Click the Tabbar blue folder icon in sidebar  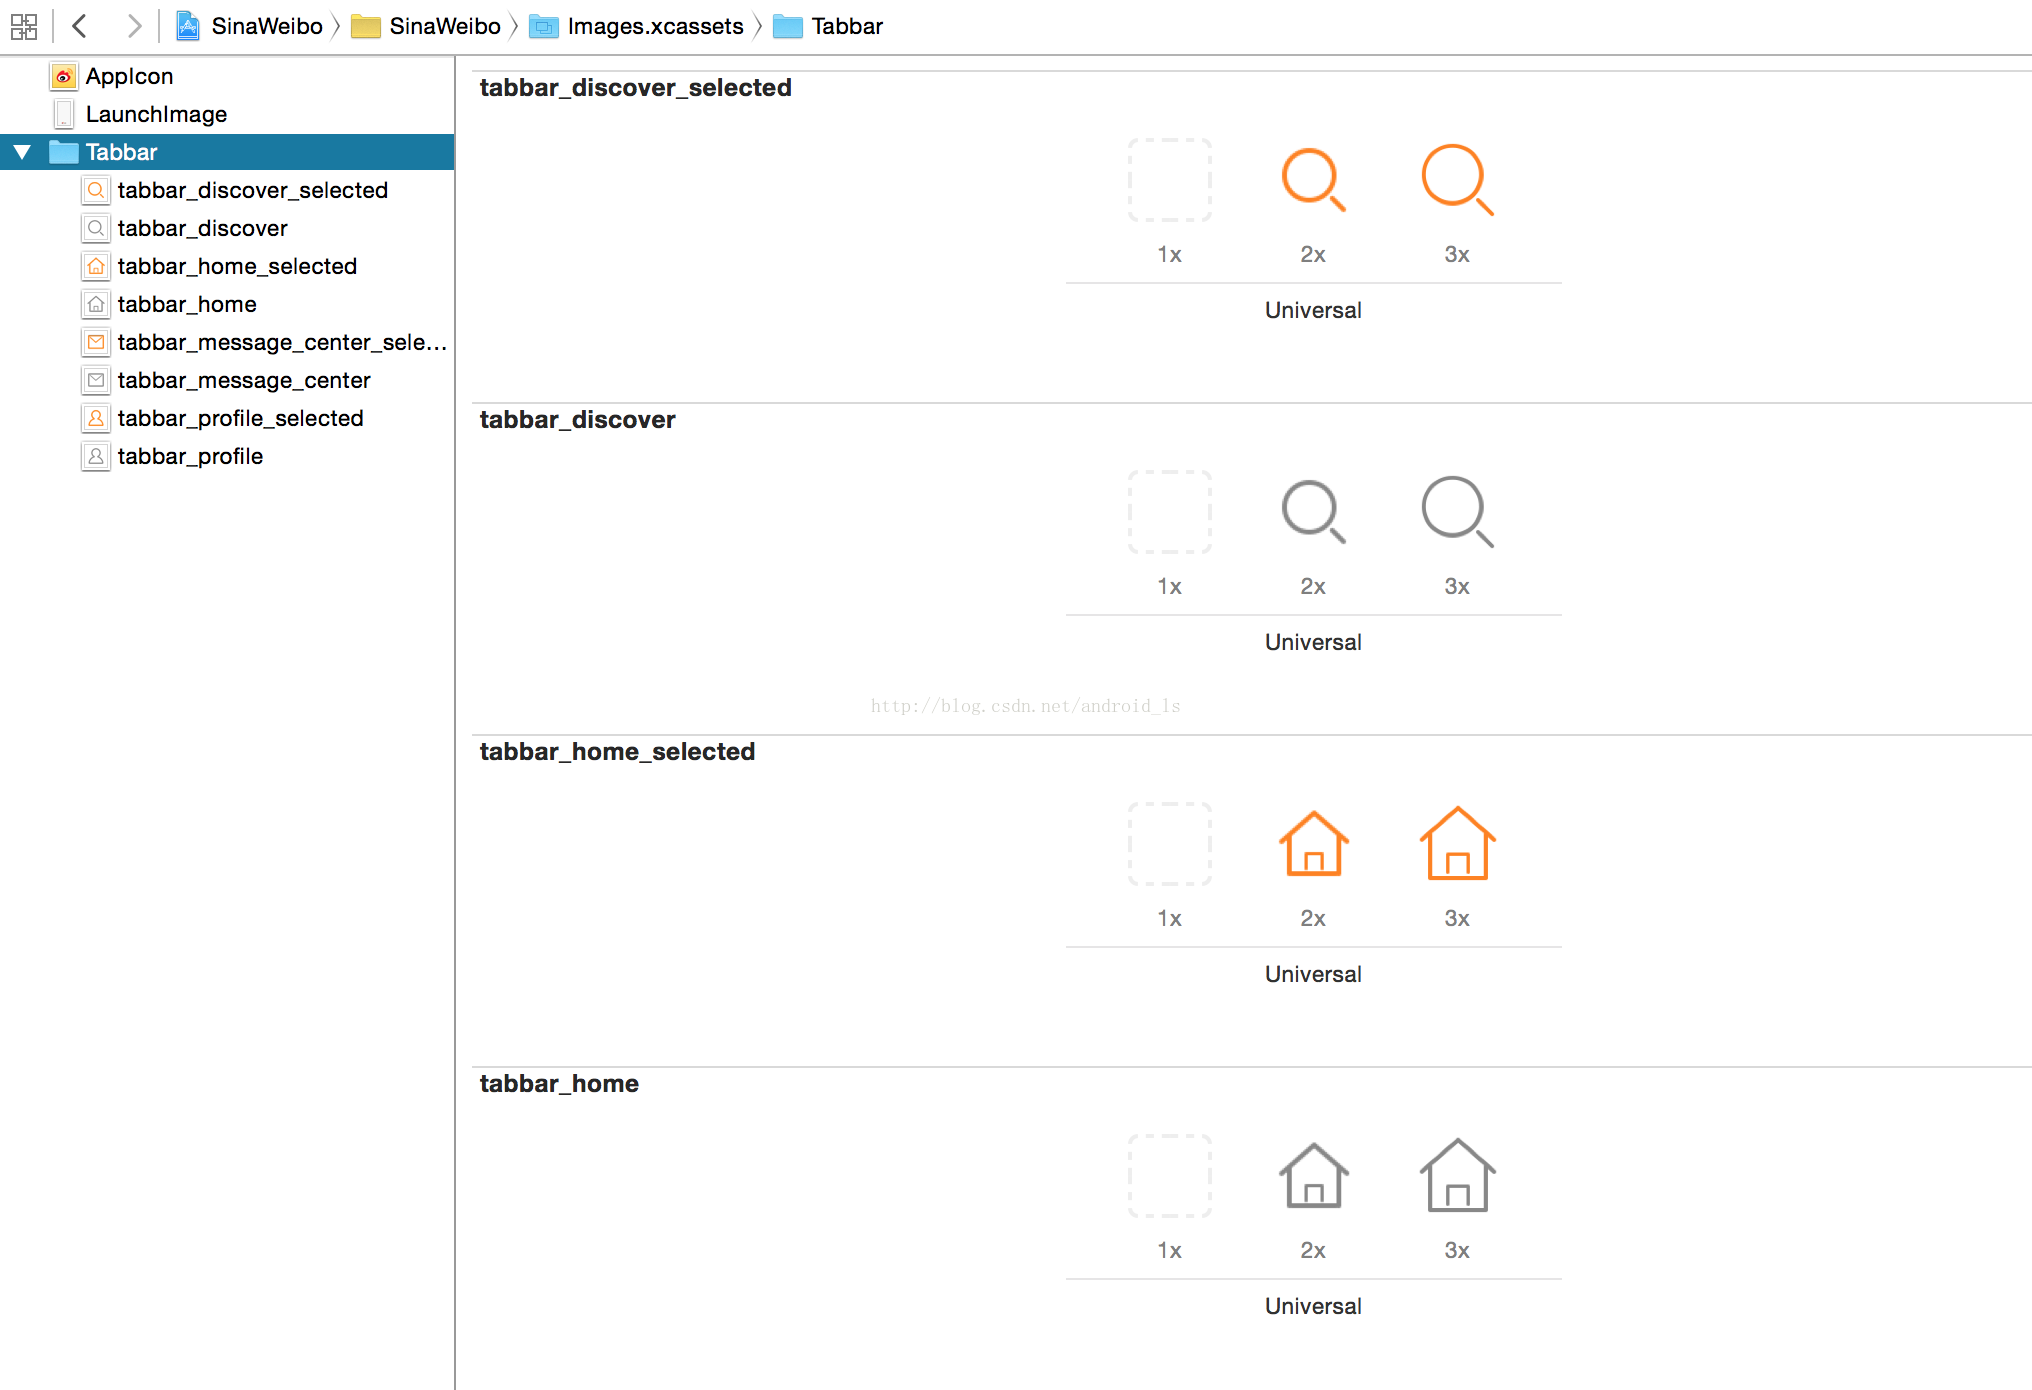point(64,152)
